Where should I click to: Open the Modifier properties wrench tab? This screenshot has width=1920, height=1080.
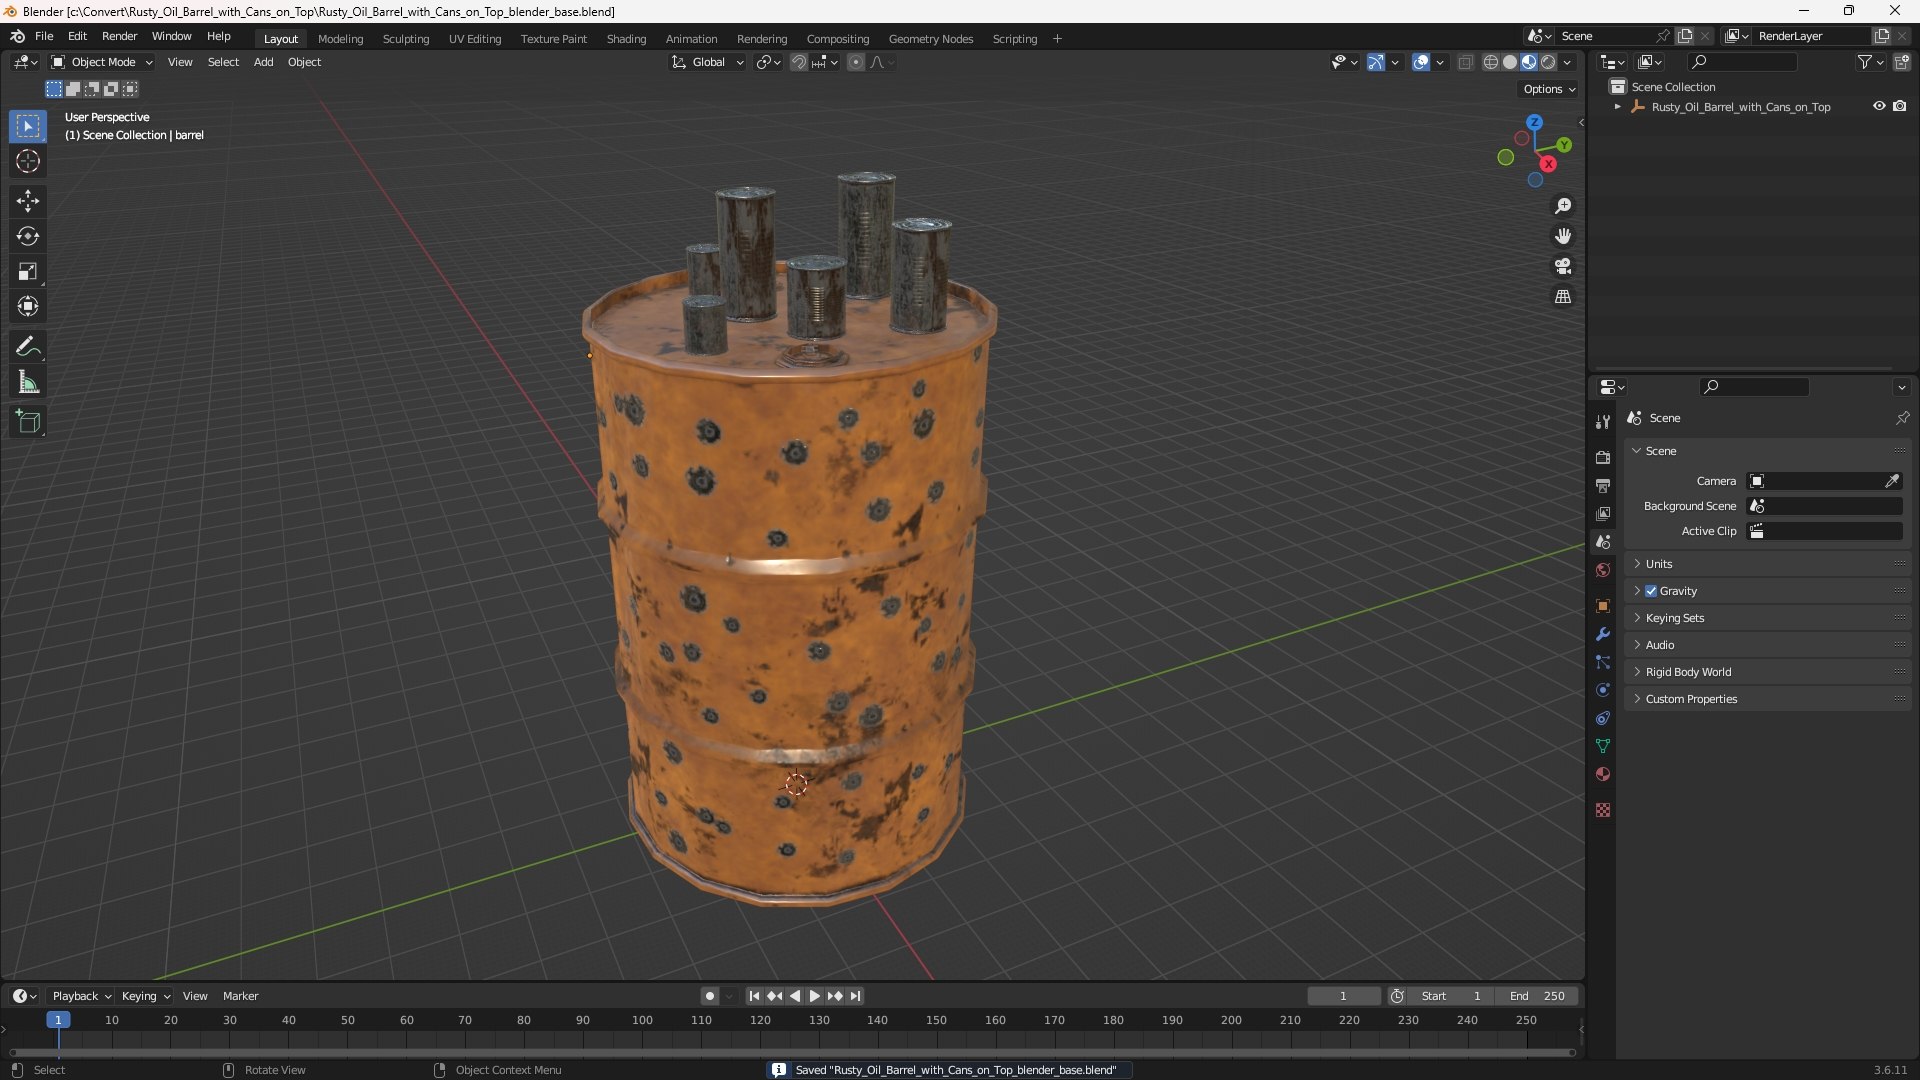point(1603,634)
